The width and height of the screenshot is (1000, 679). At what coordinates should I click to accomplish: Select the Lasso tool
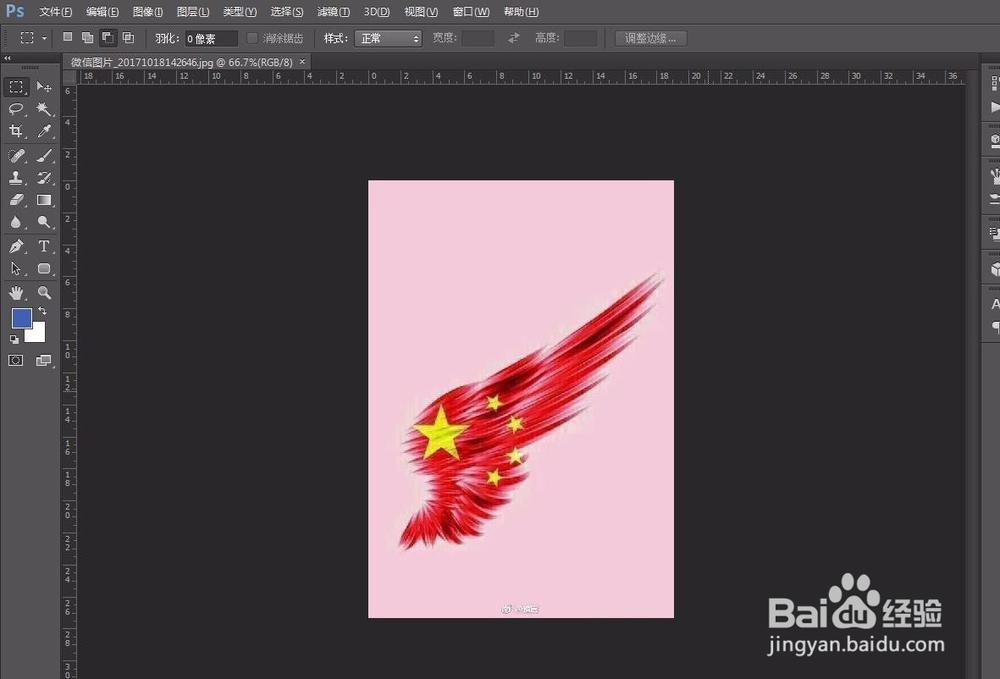(x=16, y=109)
